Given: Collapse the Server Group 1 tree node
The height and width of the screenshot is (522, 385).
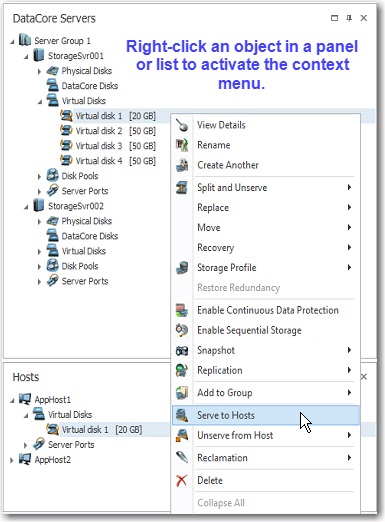Looking at the screenshot, I should tap(12, 42).
